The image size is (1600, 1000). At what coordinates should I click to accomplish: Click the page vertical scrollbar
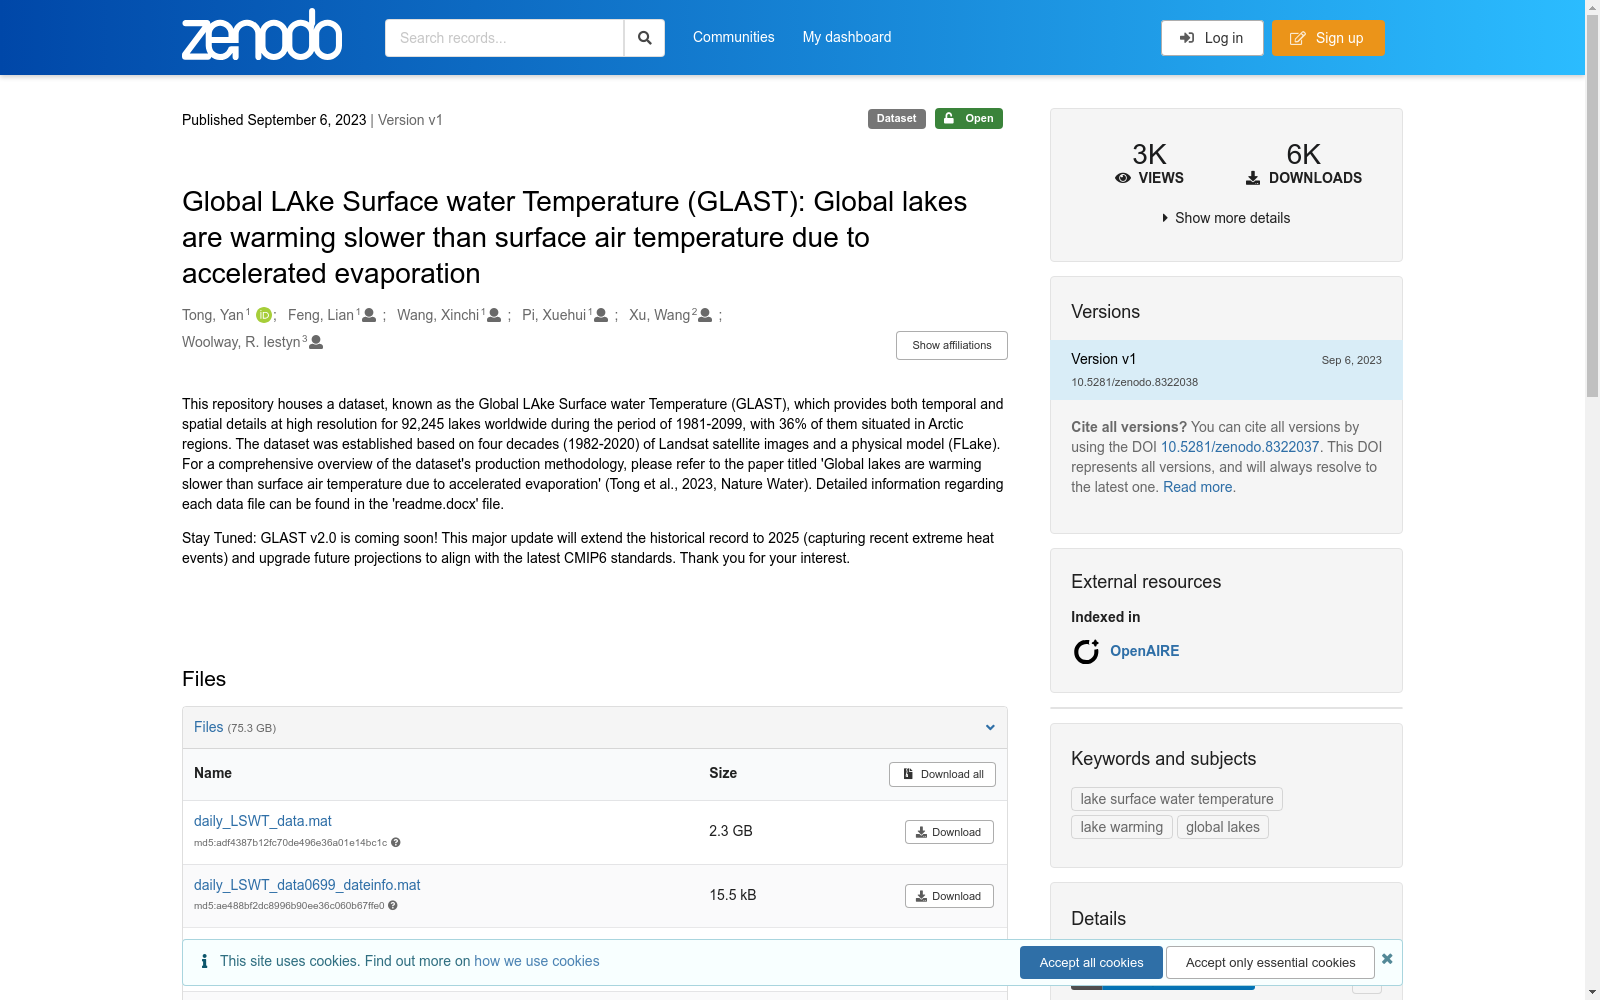[x=1592, y=500]
